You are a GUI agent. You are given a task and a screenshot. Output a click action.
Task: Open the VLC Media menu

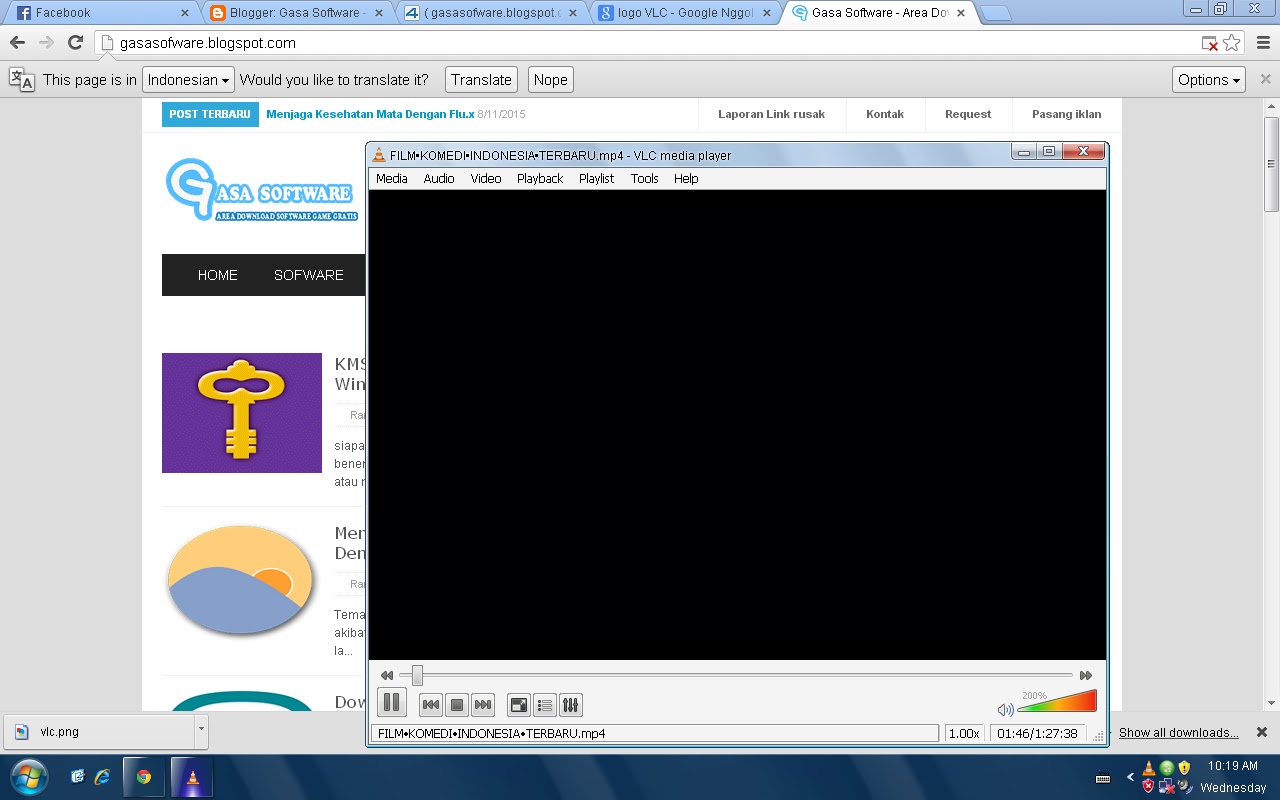[x=392, y=178]
